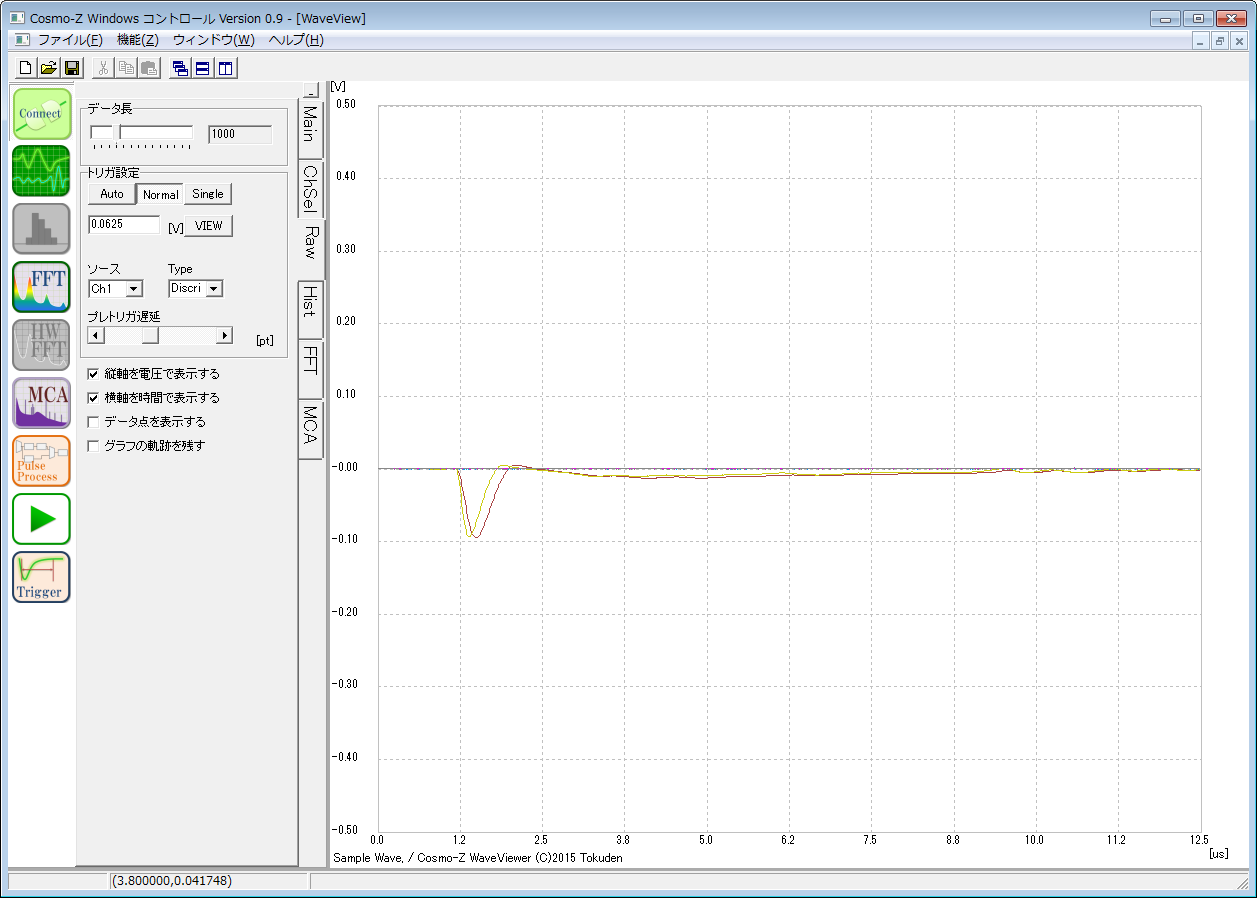1257x898 pixels.
Task: Click the open folder toolbar icon
Action: coord(48,68)
